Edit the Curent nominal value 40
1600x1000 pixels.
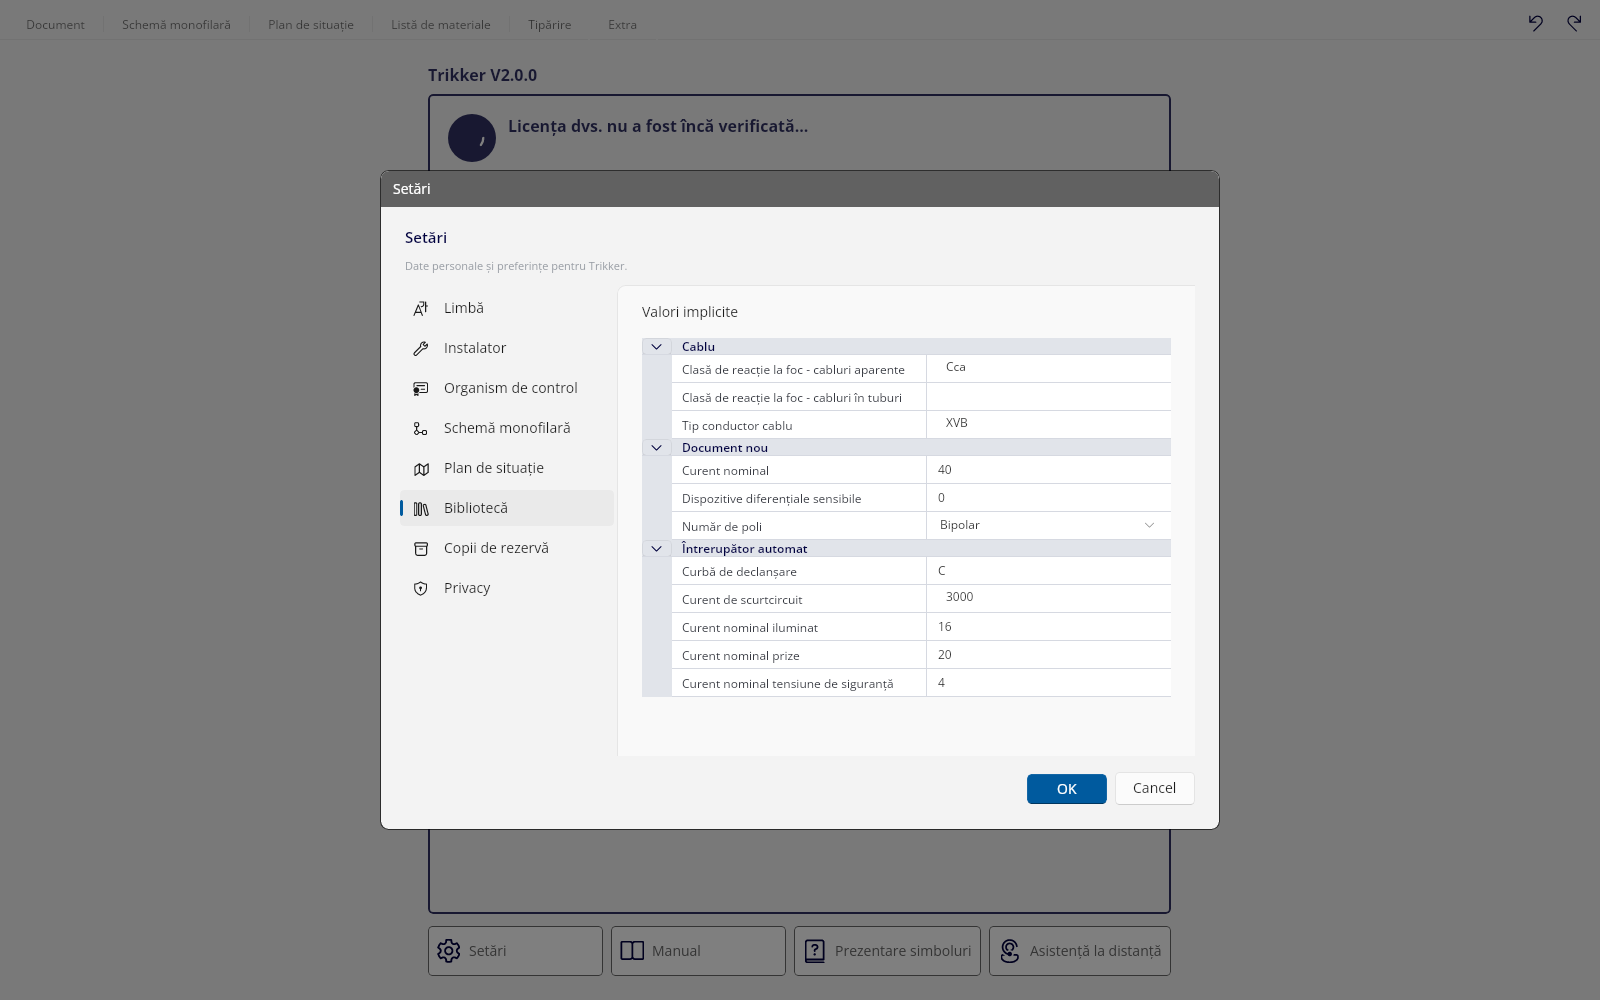pyautogui.click(x=1048, y=469)
